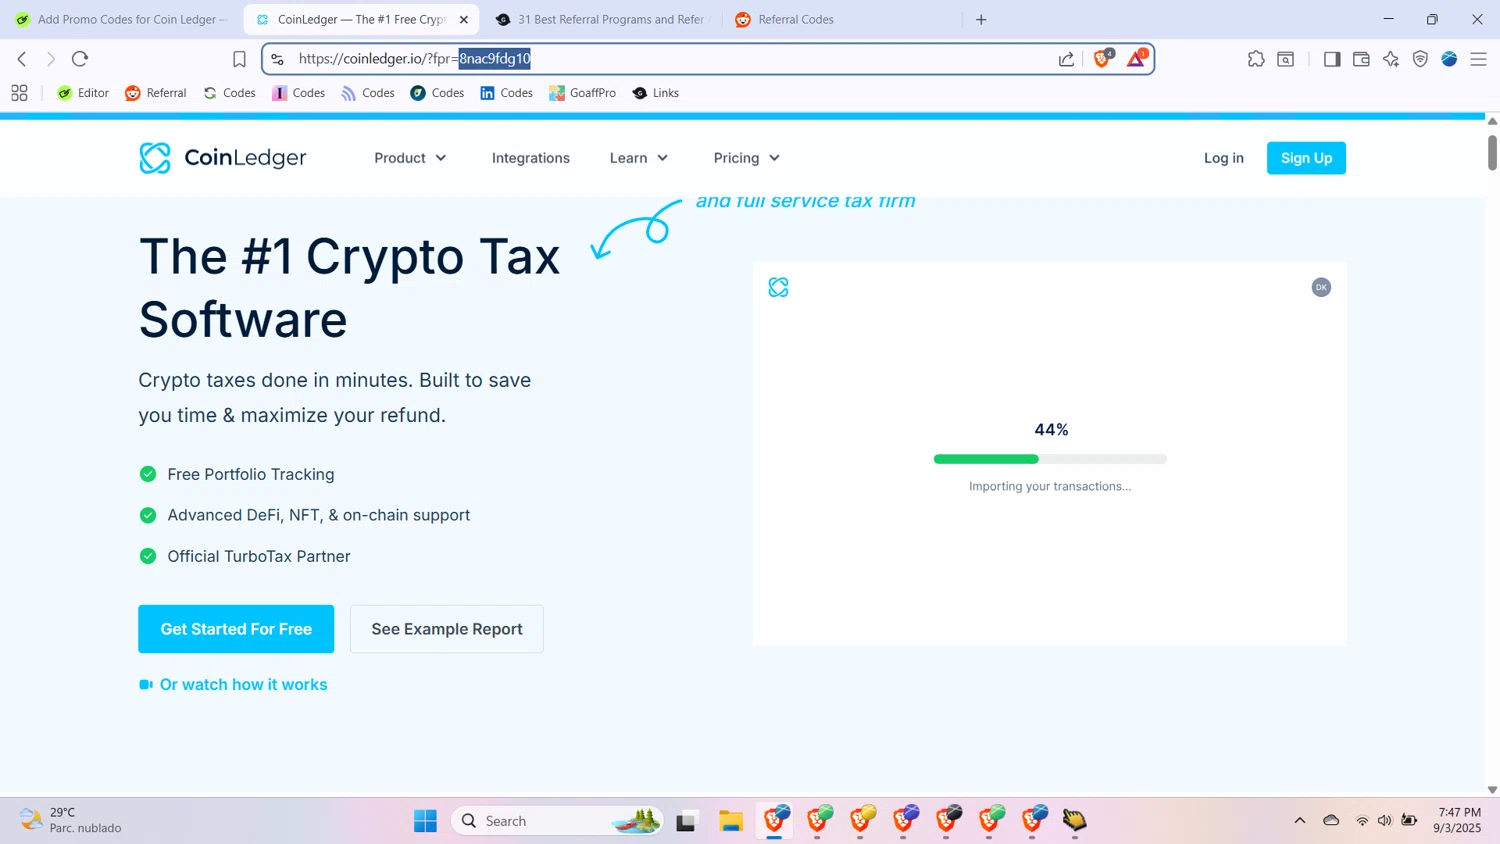Open the Brave Wallet icon
Viewport: 1500px width, 844px height.
[1361, 59]
